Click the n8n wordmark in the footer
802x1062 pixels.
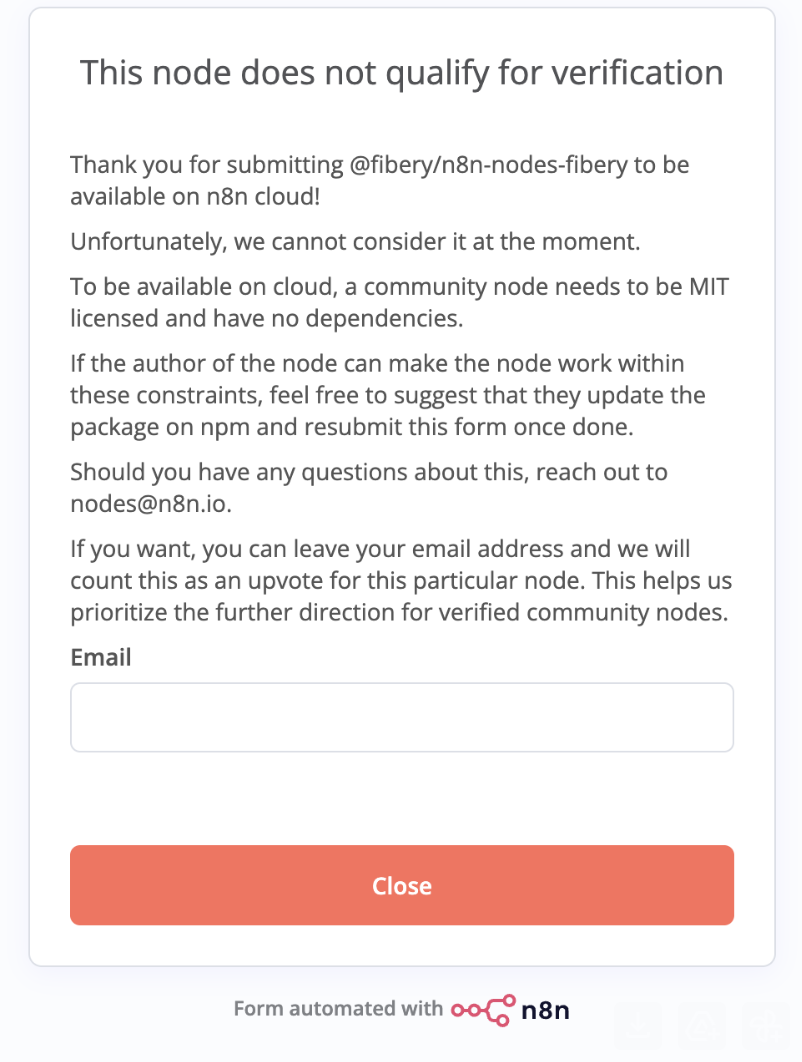click(546, 1009)
